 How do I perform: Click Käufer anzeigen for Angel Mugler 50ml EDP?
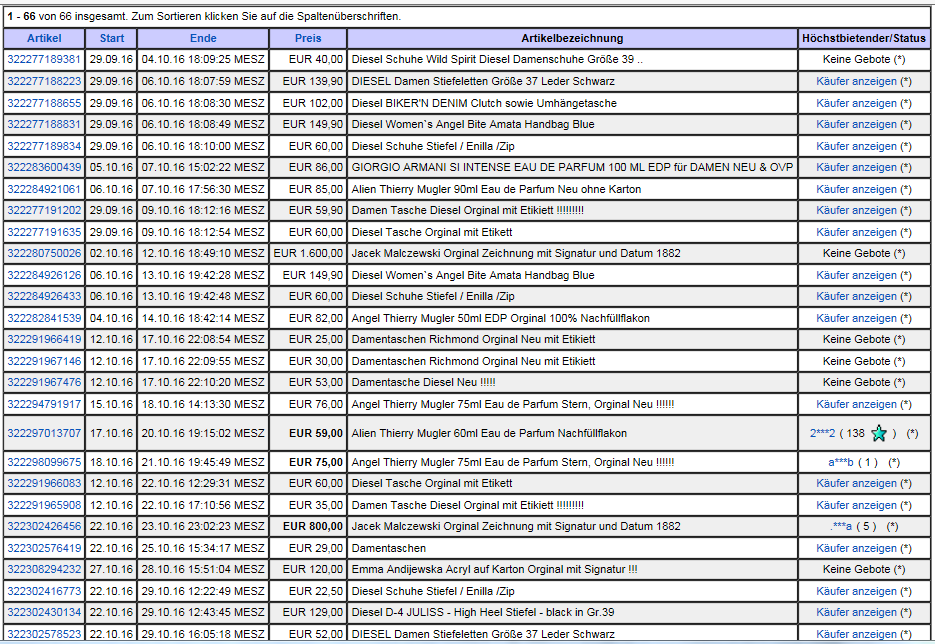click(x=856, y=318)
